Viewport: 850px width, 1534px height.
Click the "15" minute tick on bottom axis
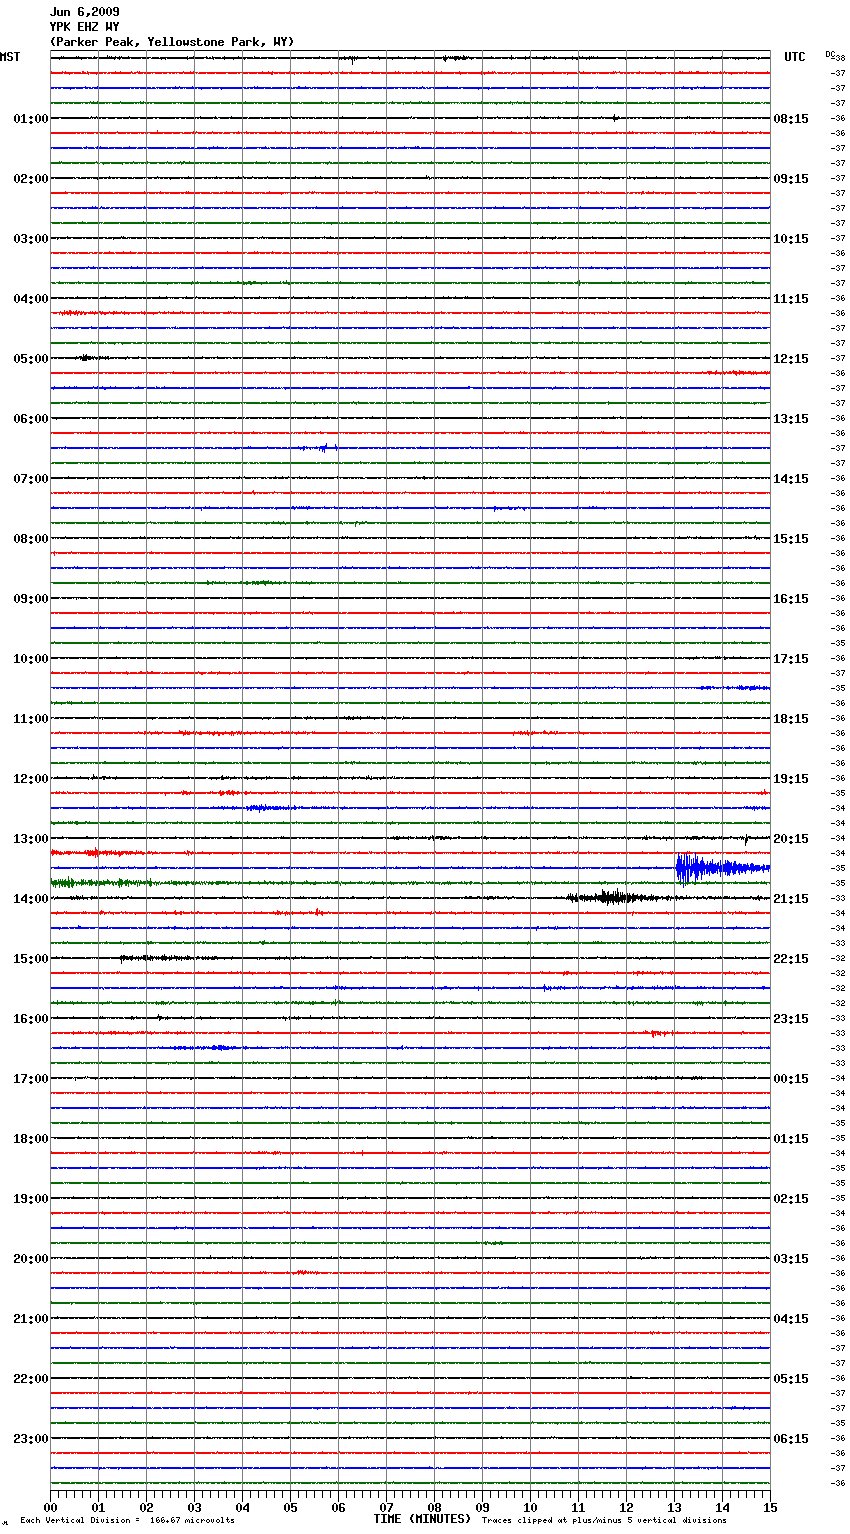tap(770, 1507)
